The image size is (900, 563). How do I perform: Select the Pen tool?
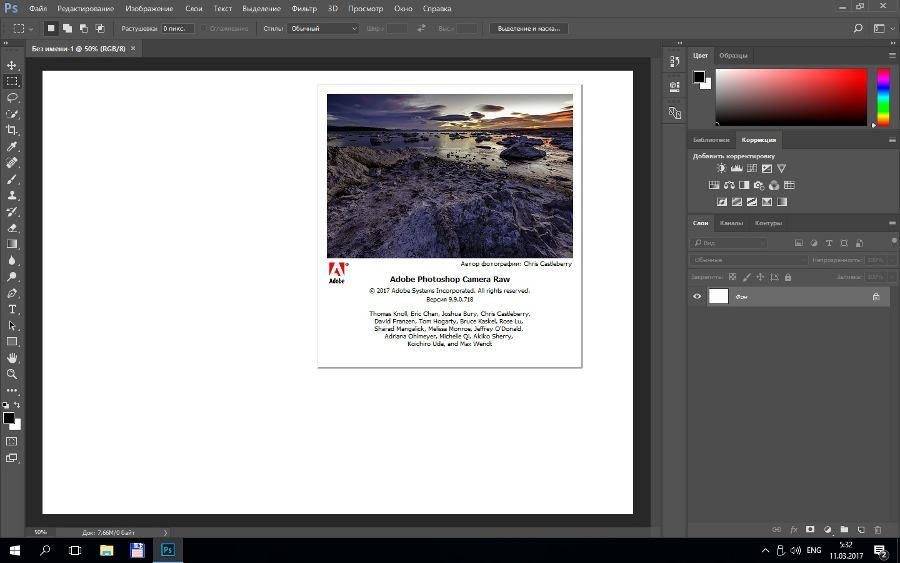click(11, 293)
